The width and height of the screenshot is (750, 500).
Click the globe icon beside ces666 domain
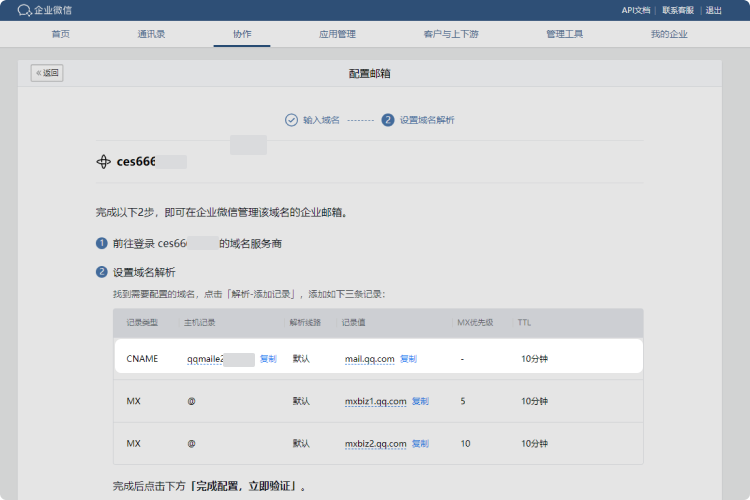click(x=103, y=162)
